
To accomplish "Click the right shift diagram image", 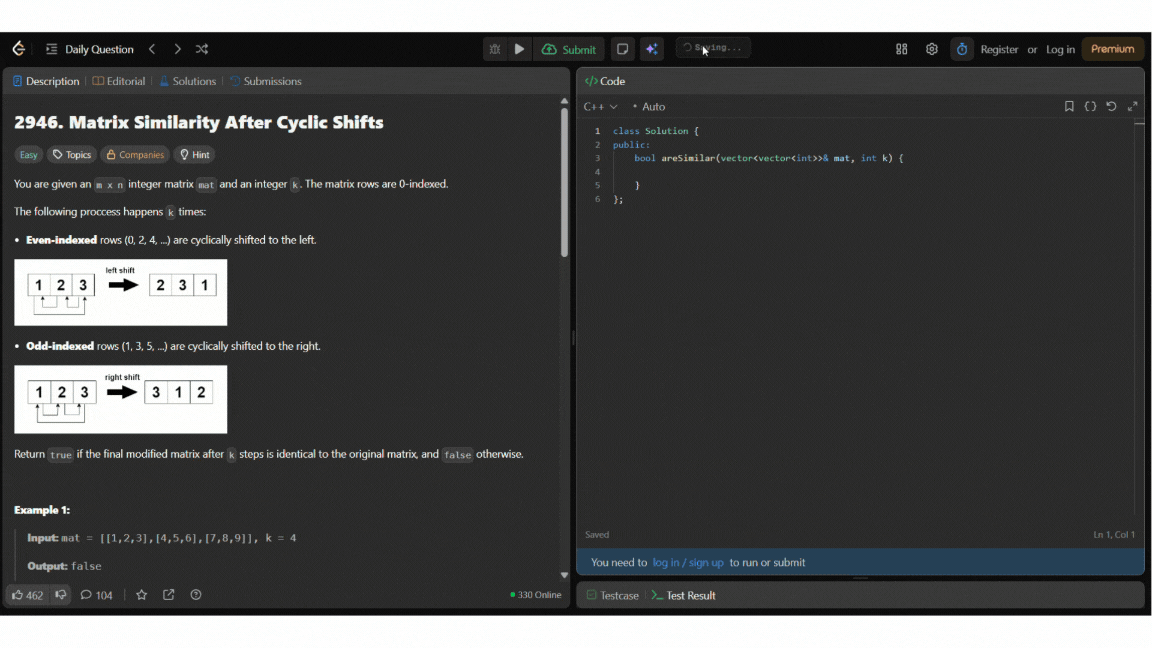I will coord(120,400).
